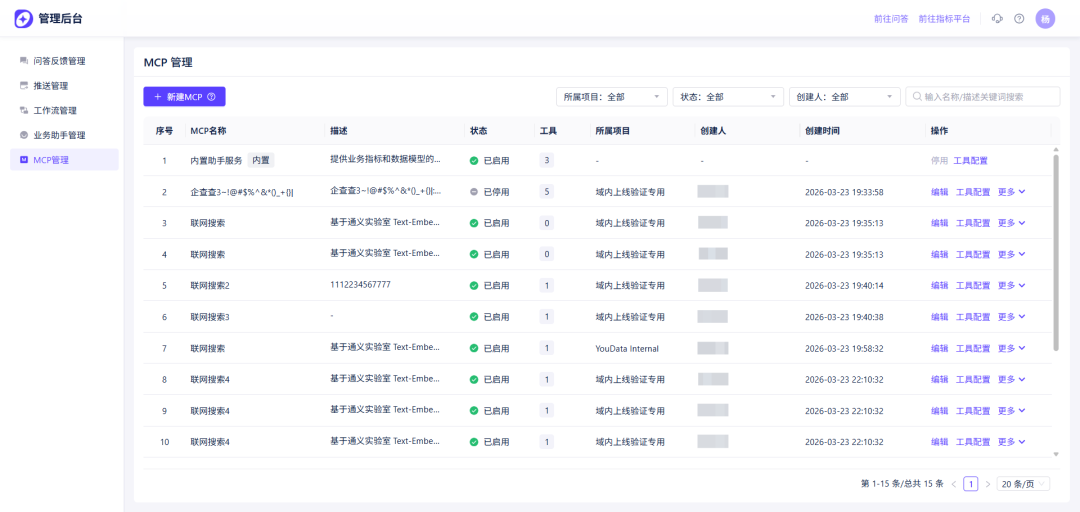Image resolution: width=1080 pixels, height=512 pixels.
Task: Click the 问答反馈管理 sidebar icon
Action: coord(24,61)
